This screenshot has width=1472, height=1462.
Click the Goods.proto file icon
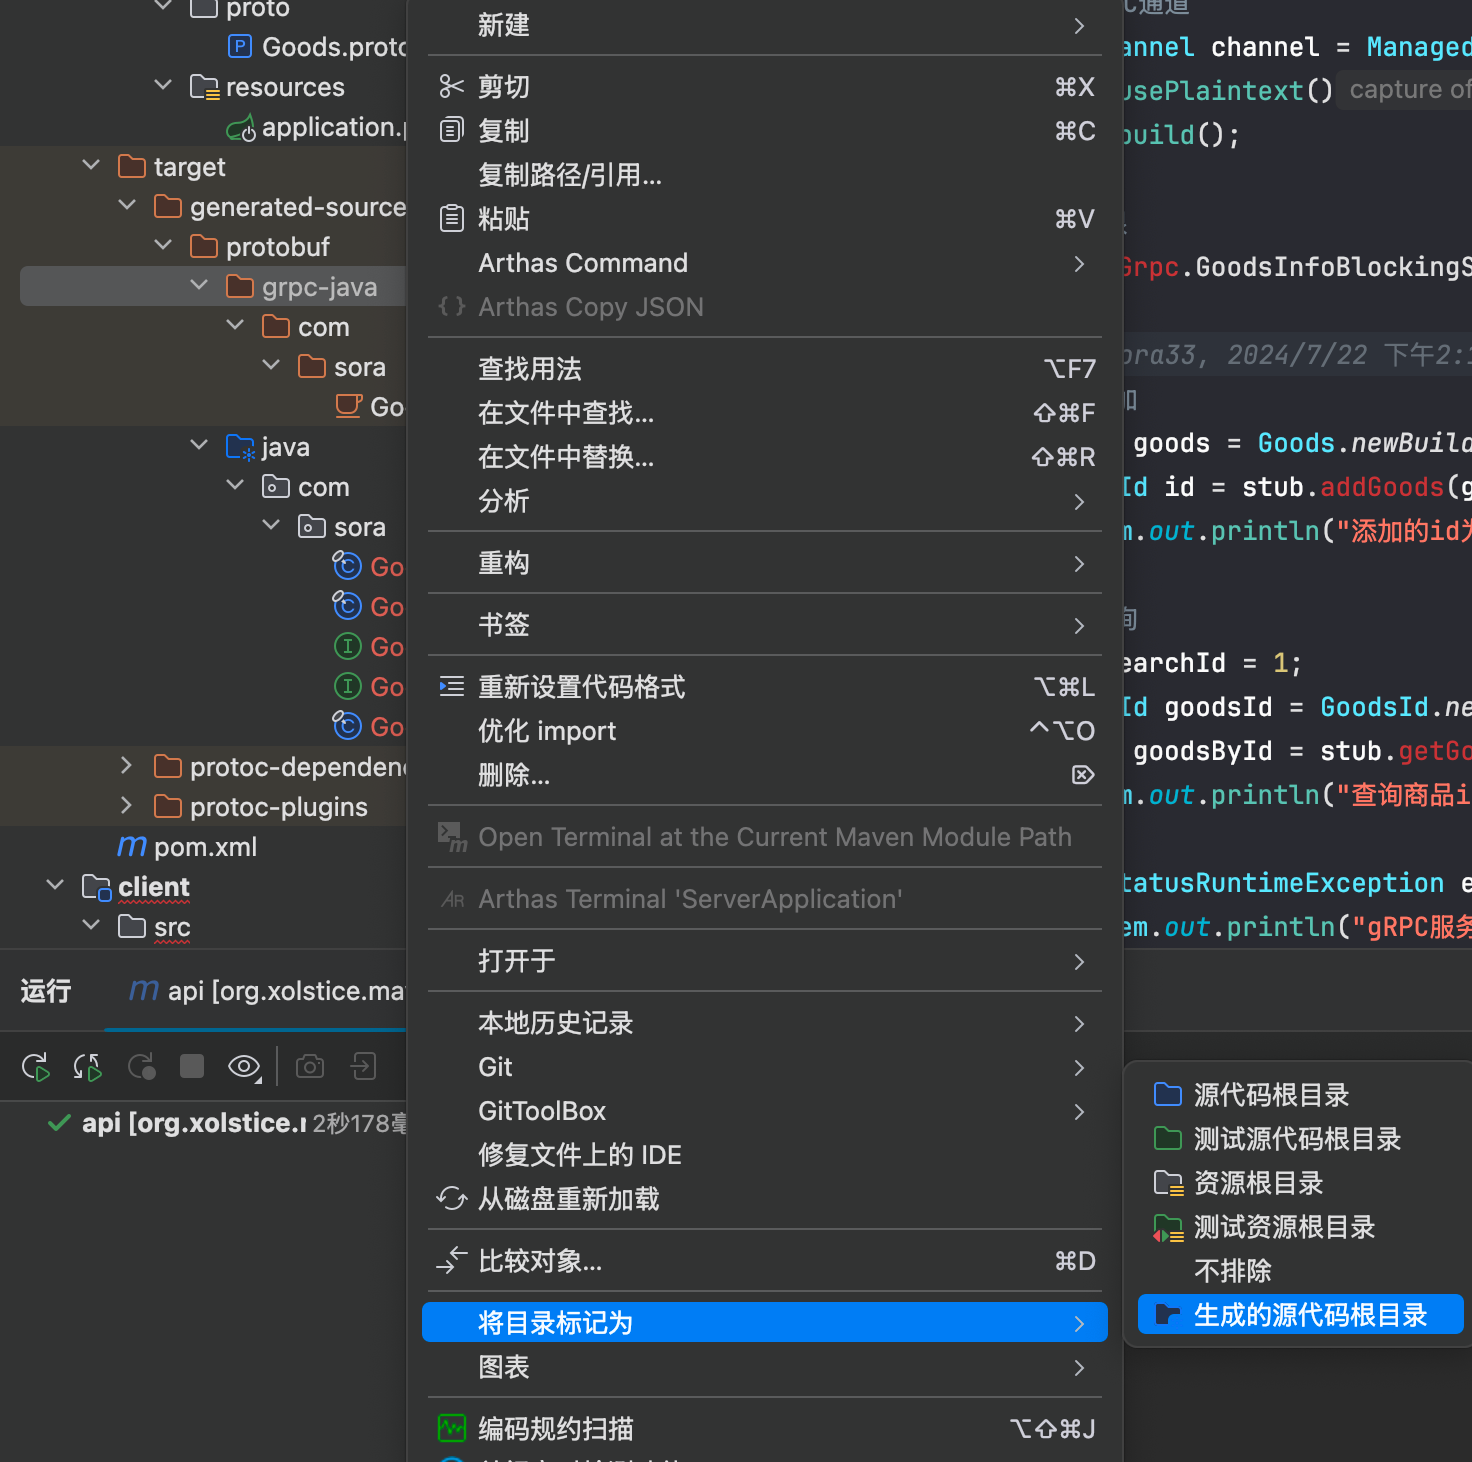click(x=240, y=47)
